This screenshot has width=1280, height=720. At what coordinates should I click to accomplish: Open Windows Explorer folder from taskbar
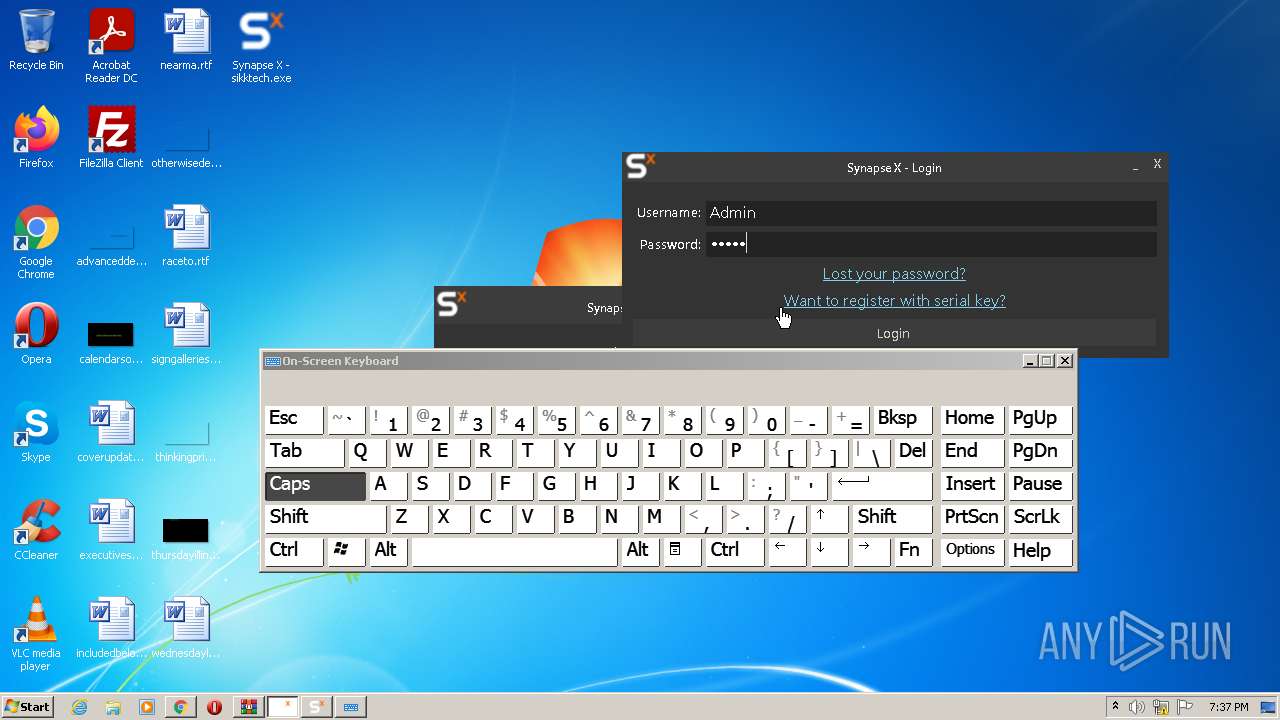(113, 707)
